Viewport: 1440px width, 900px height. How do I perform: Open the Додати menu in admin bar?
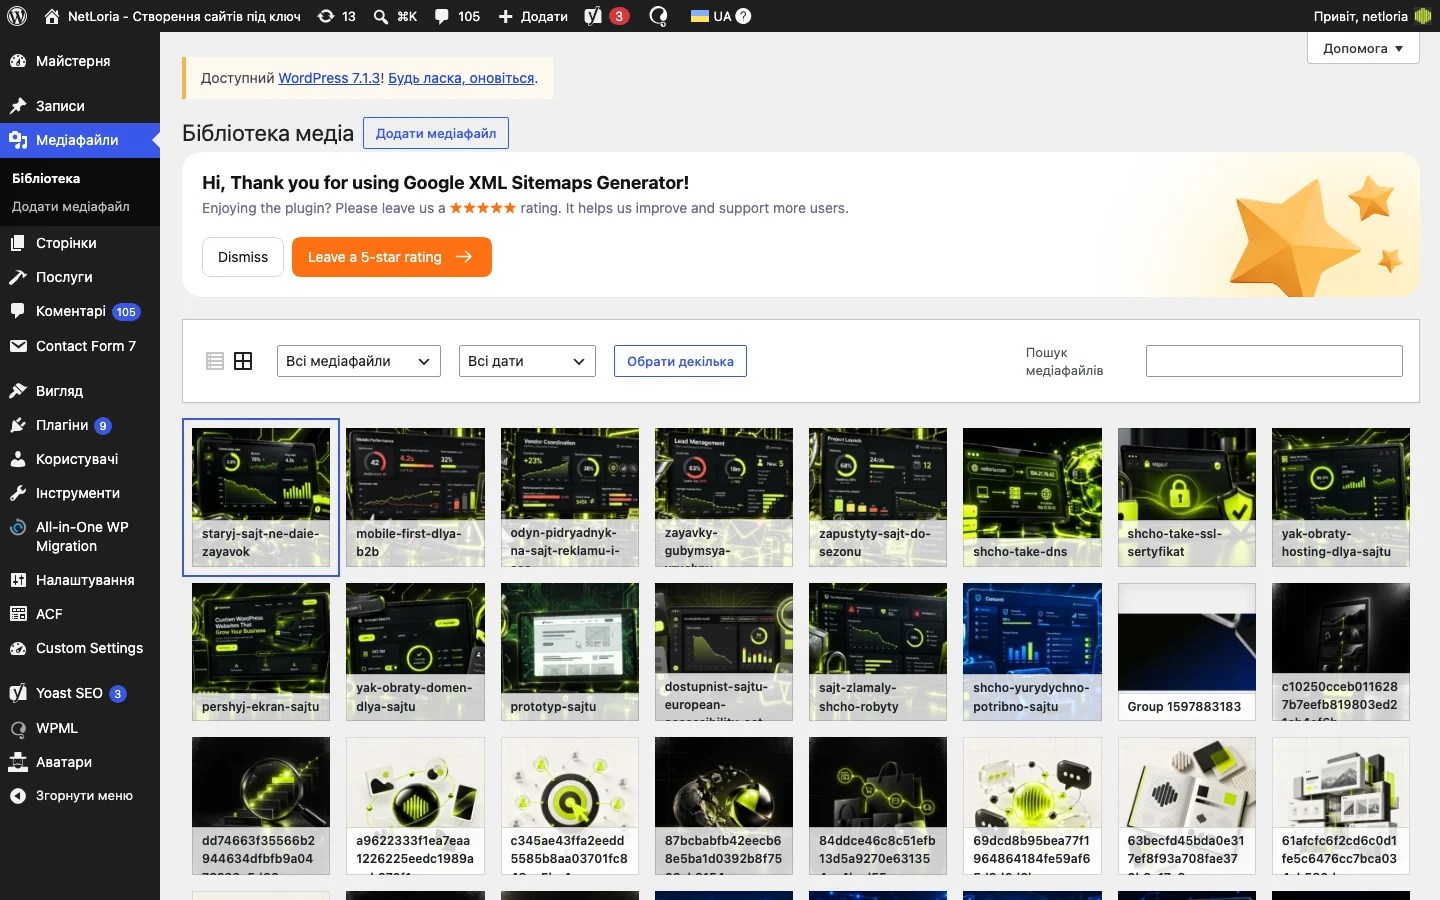[x=533, y=16]
